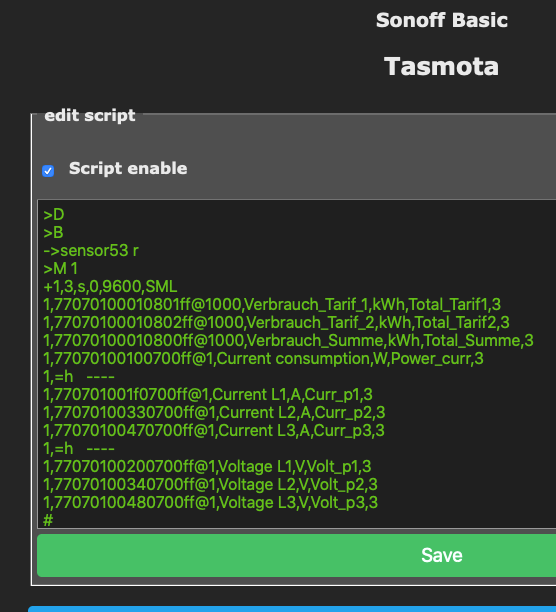This screenshot has width=556, height=612.
Task: Click the Verbrauch_Tarif_1 script line
Action: (272, 304)
